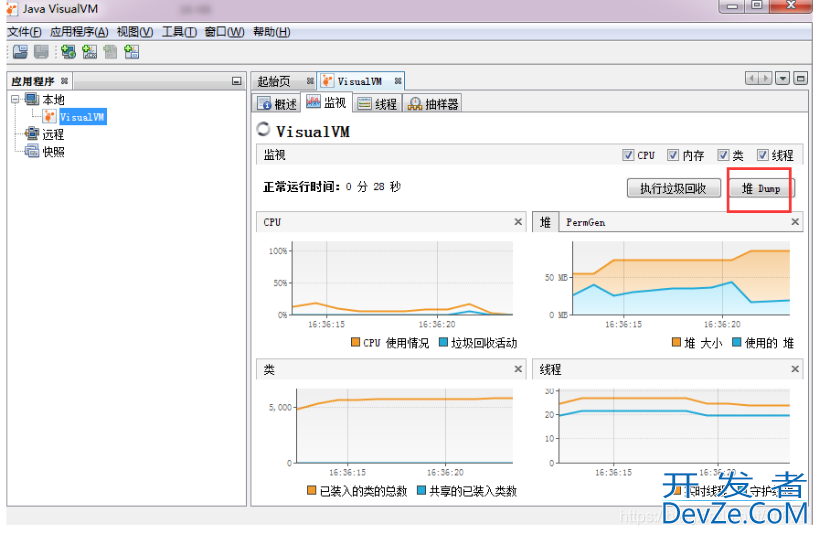The image size is (818, 535).
Task: Open the 帮助(H) menu
Action: 272,32
